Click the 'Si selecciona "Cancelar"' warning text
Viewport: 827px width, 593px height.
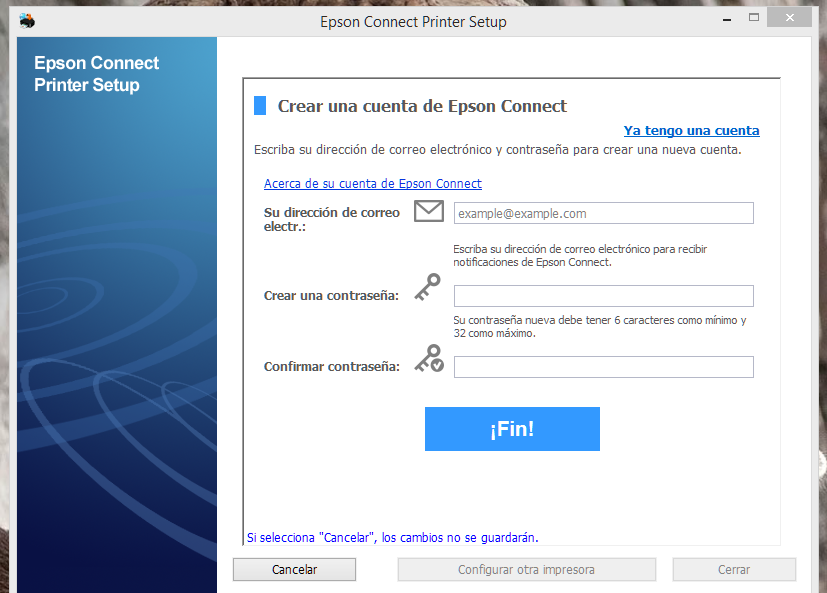[x=392, y=538]
